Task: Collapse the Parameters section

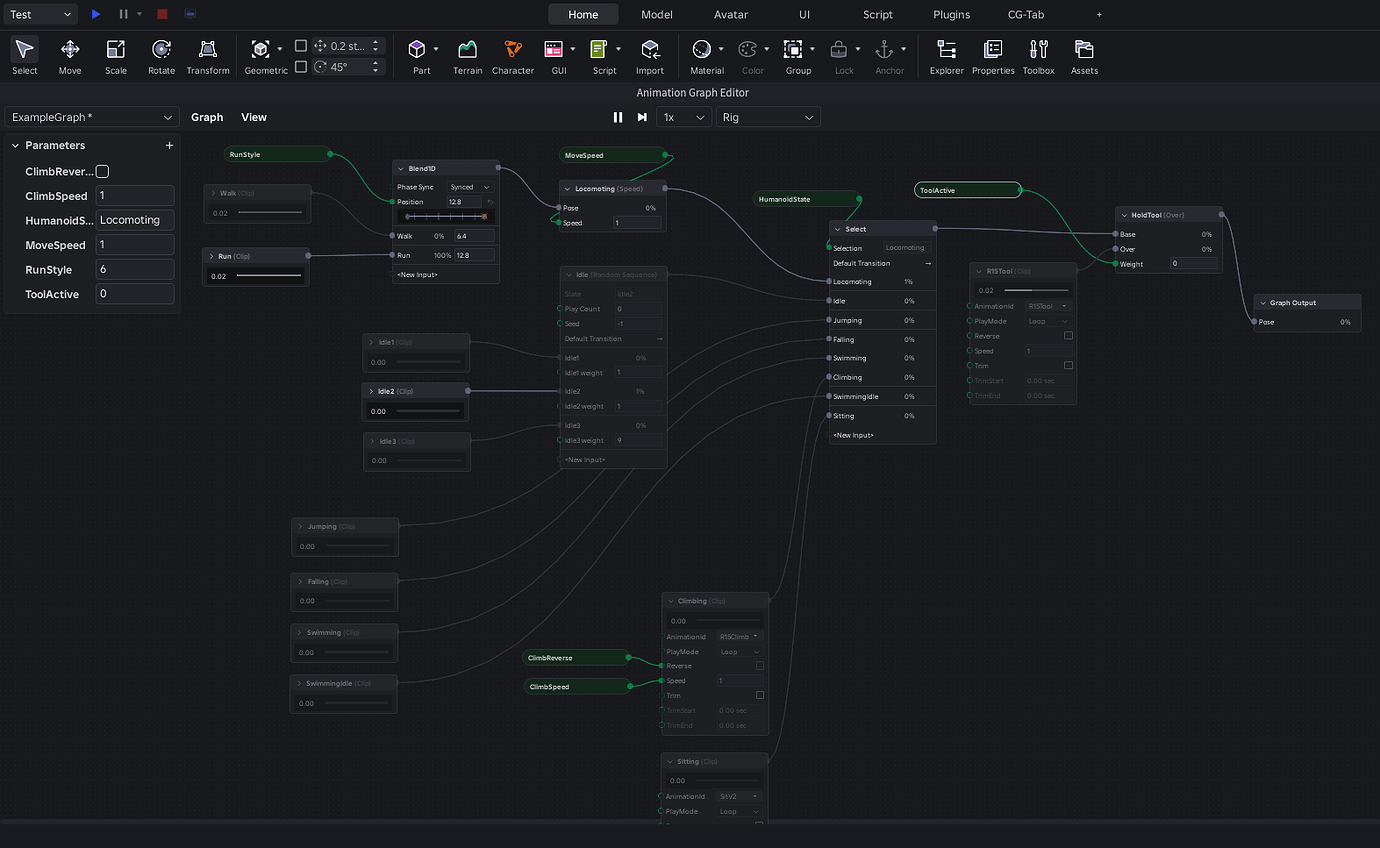Action: point(15,145)
